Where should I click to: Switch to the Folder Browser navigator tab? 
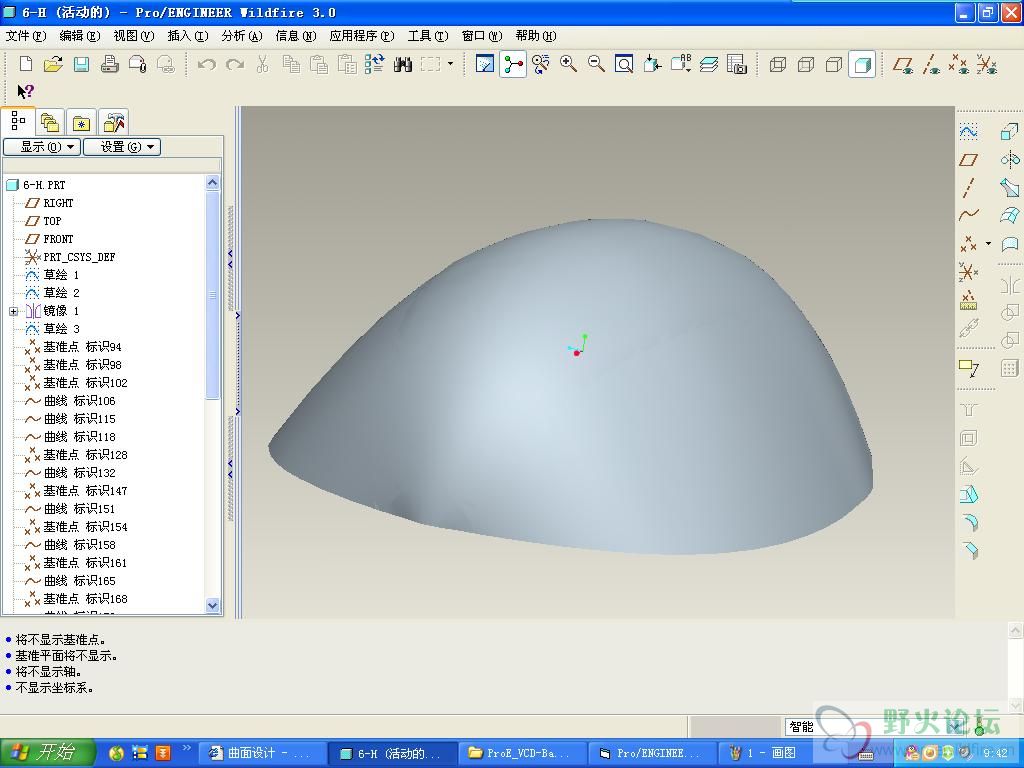click(50, 122)
